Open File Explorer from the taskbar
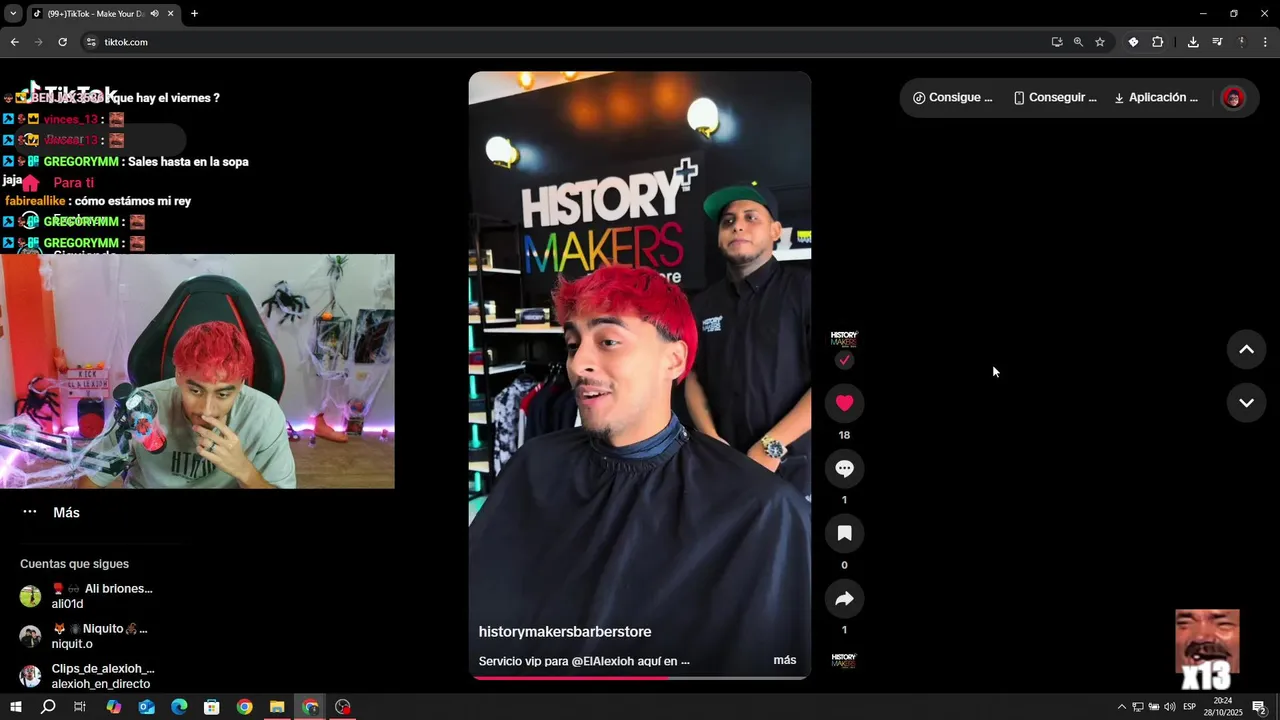1280x720 pixels. 277,707
